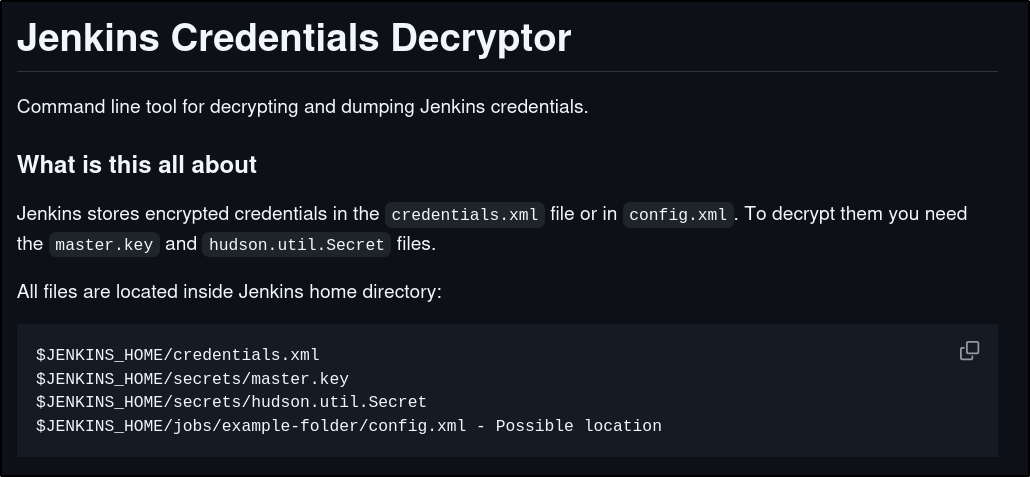Screen dimensions: 1030x477
Task: Select the 'What is this all about' heading
Action: point(137,165)
